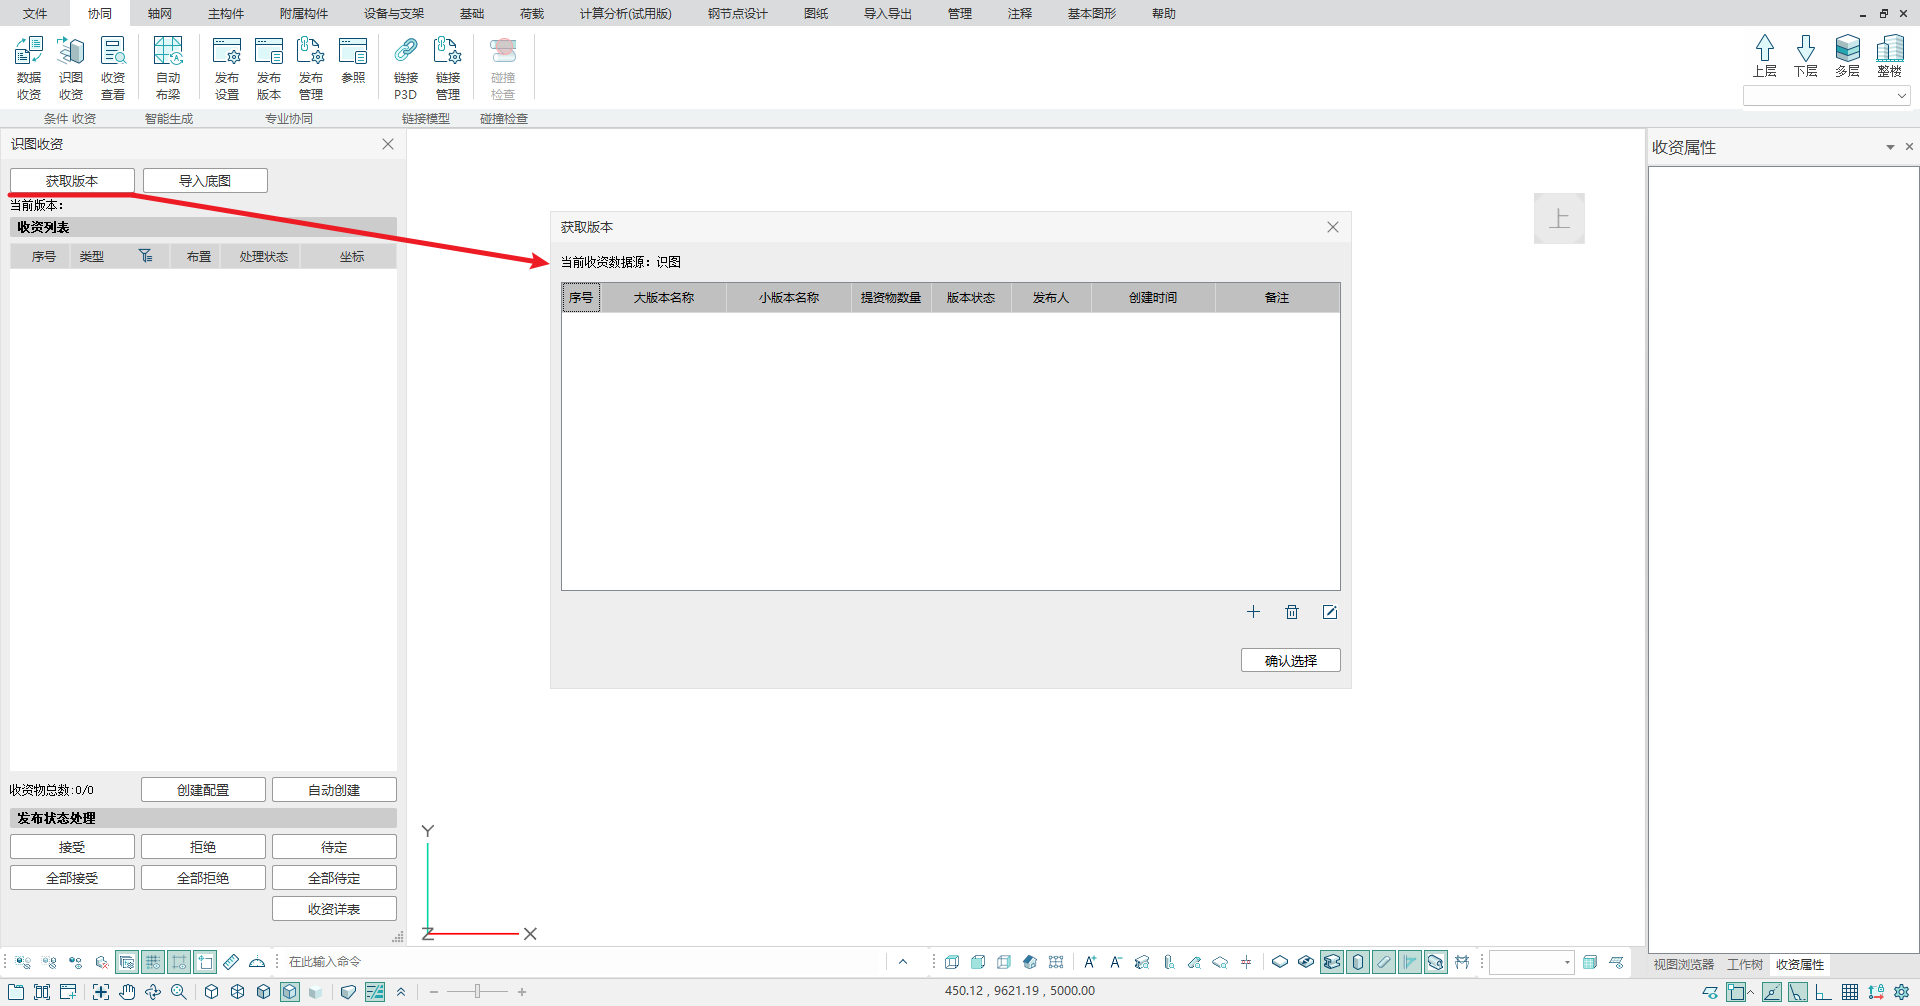
Task: Switch to the 轴网 ribbon tab
Action: [x=160, y=13]
